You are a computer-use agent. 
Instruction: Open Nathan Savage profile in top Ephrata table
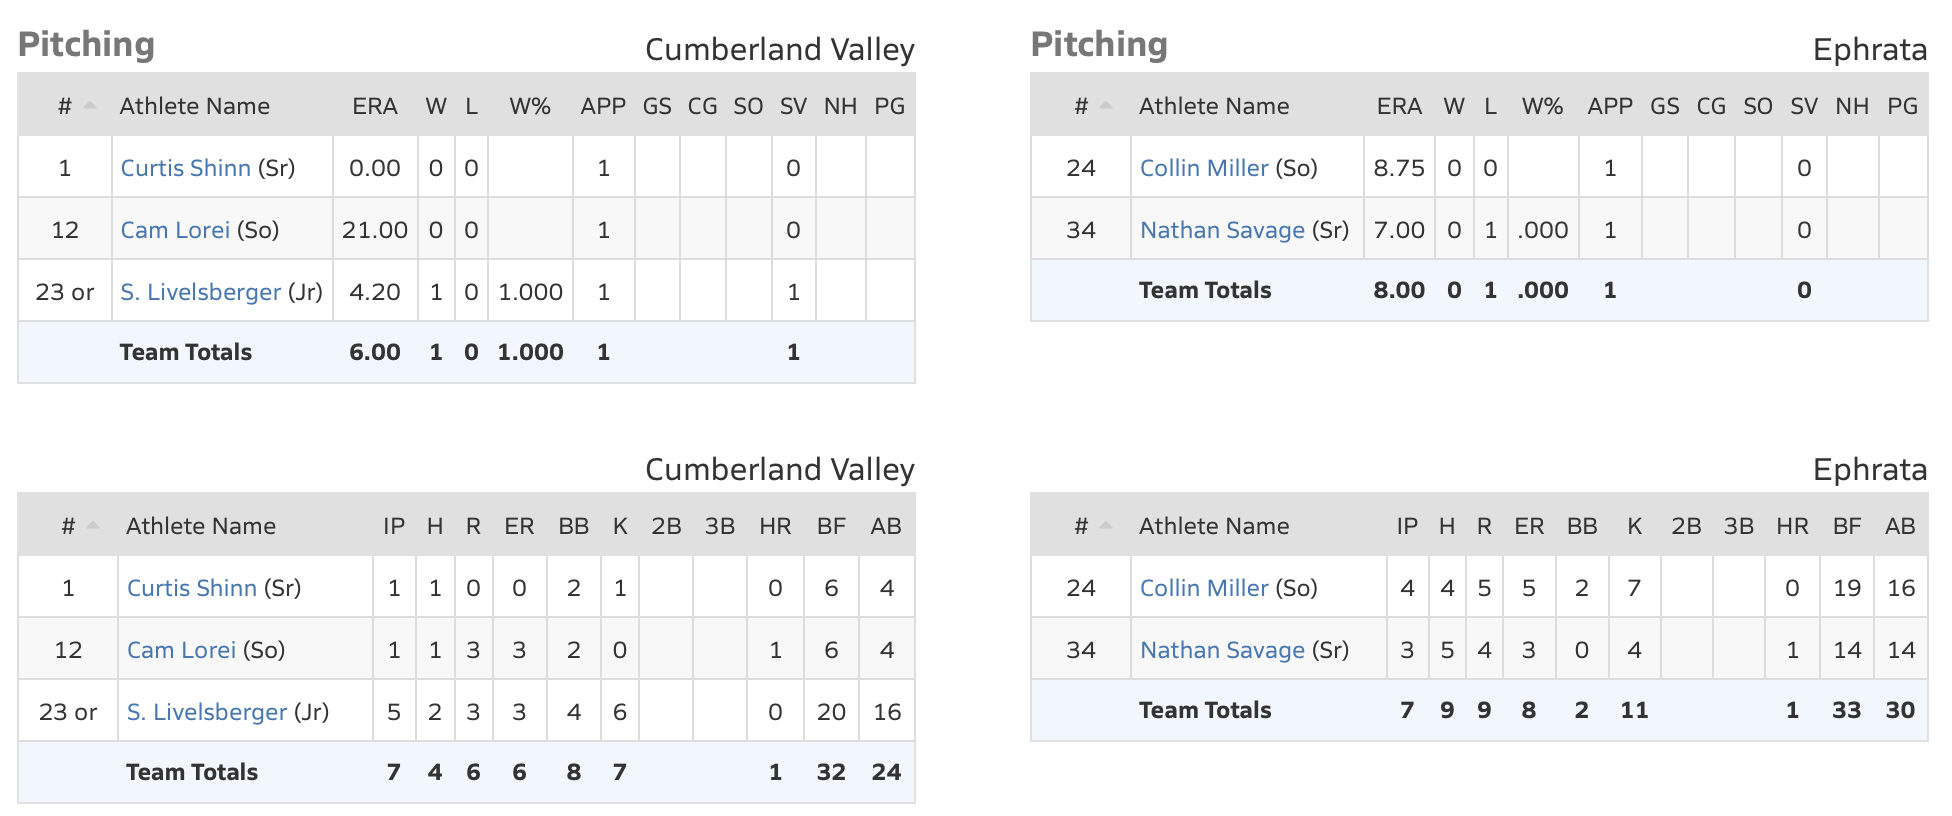tap(1222, 230)
